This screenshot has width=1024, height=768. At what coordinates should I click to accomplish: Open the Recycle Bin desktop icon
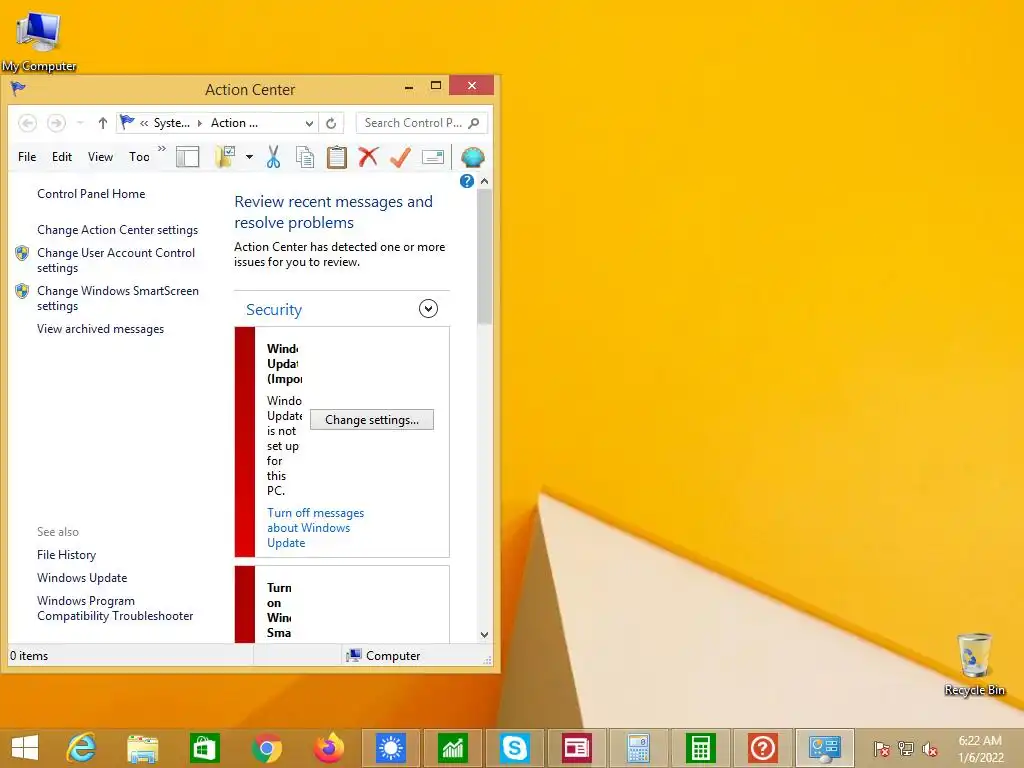click(974, 664)
